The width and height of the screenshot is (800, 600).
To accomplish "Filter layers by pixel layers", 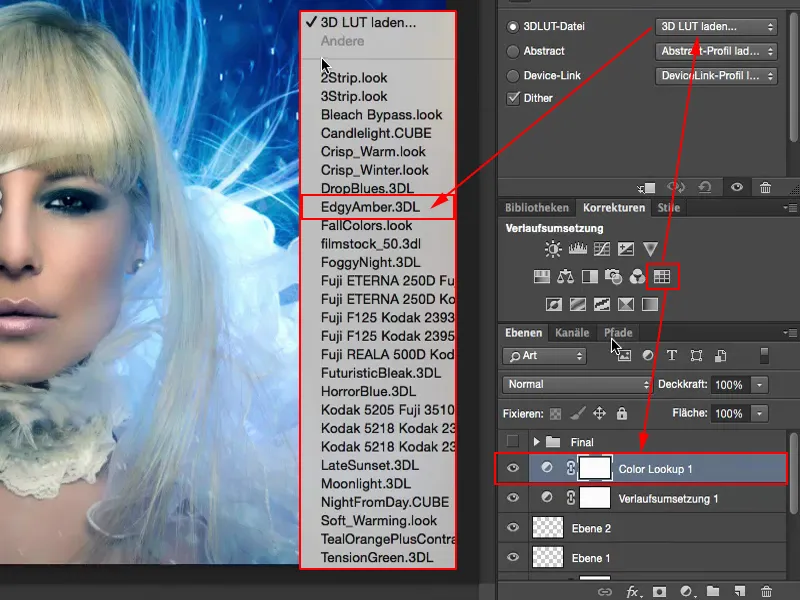I will click(x=623, y=356).
